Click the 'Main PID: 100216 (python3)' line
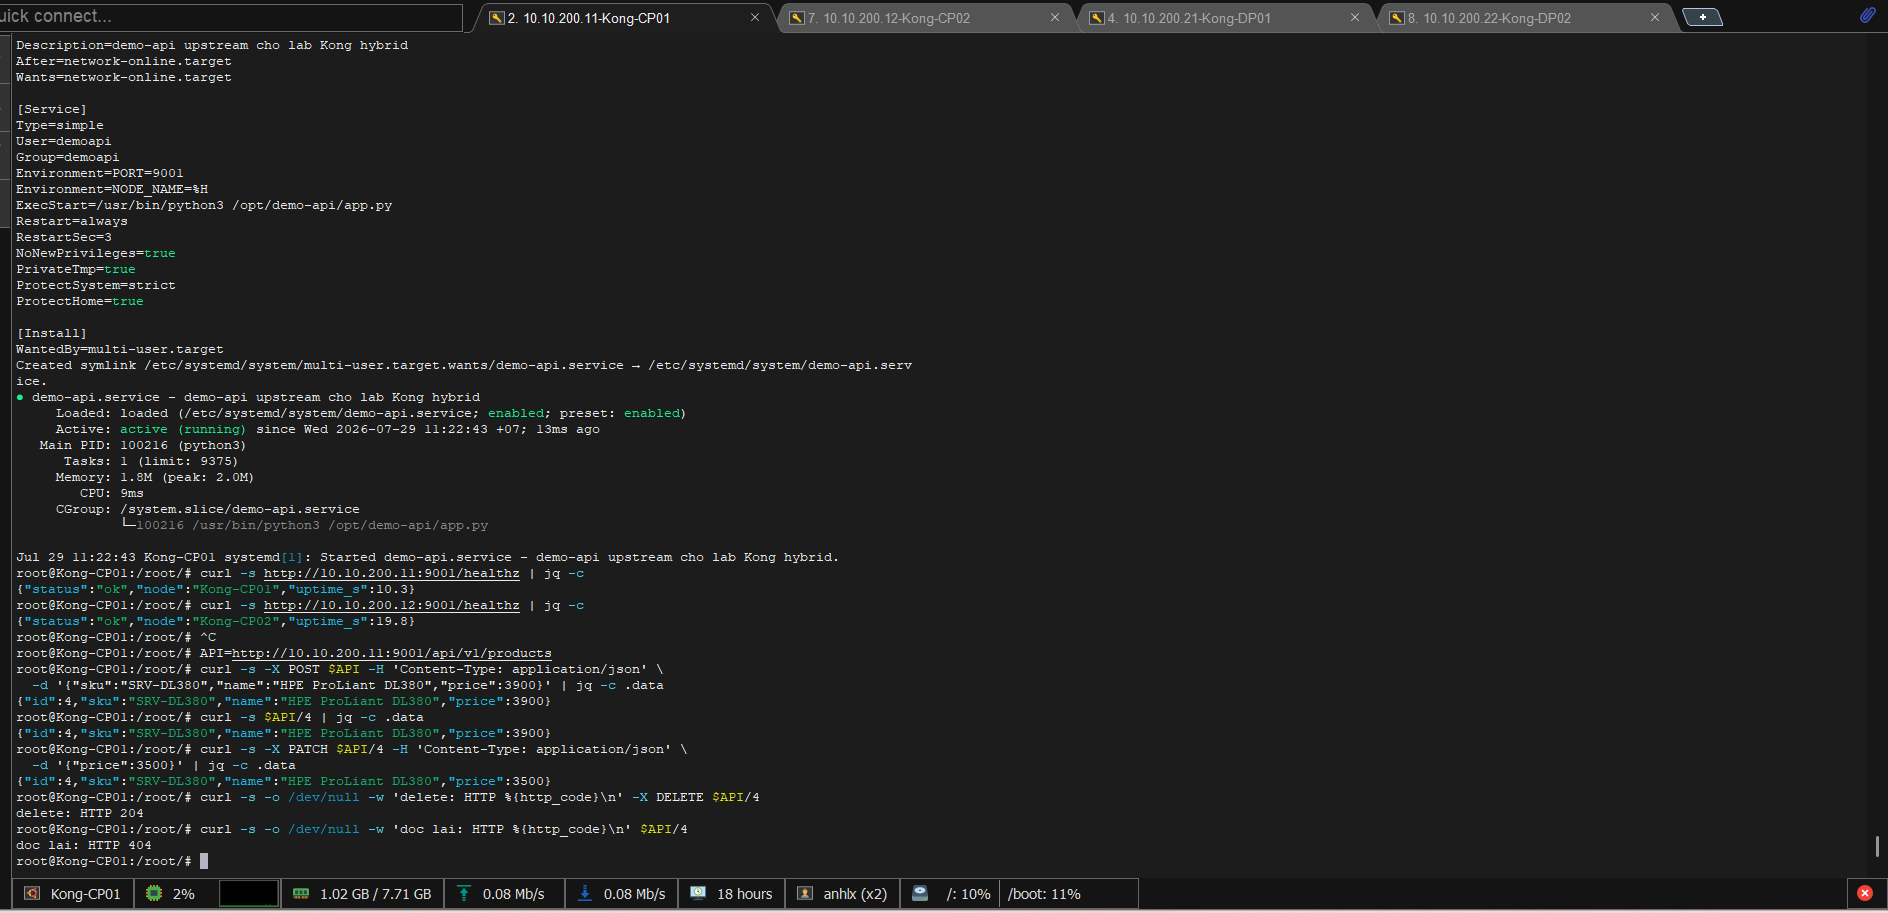 tap(143, 445)
